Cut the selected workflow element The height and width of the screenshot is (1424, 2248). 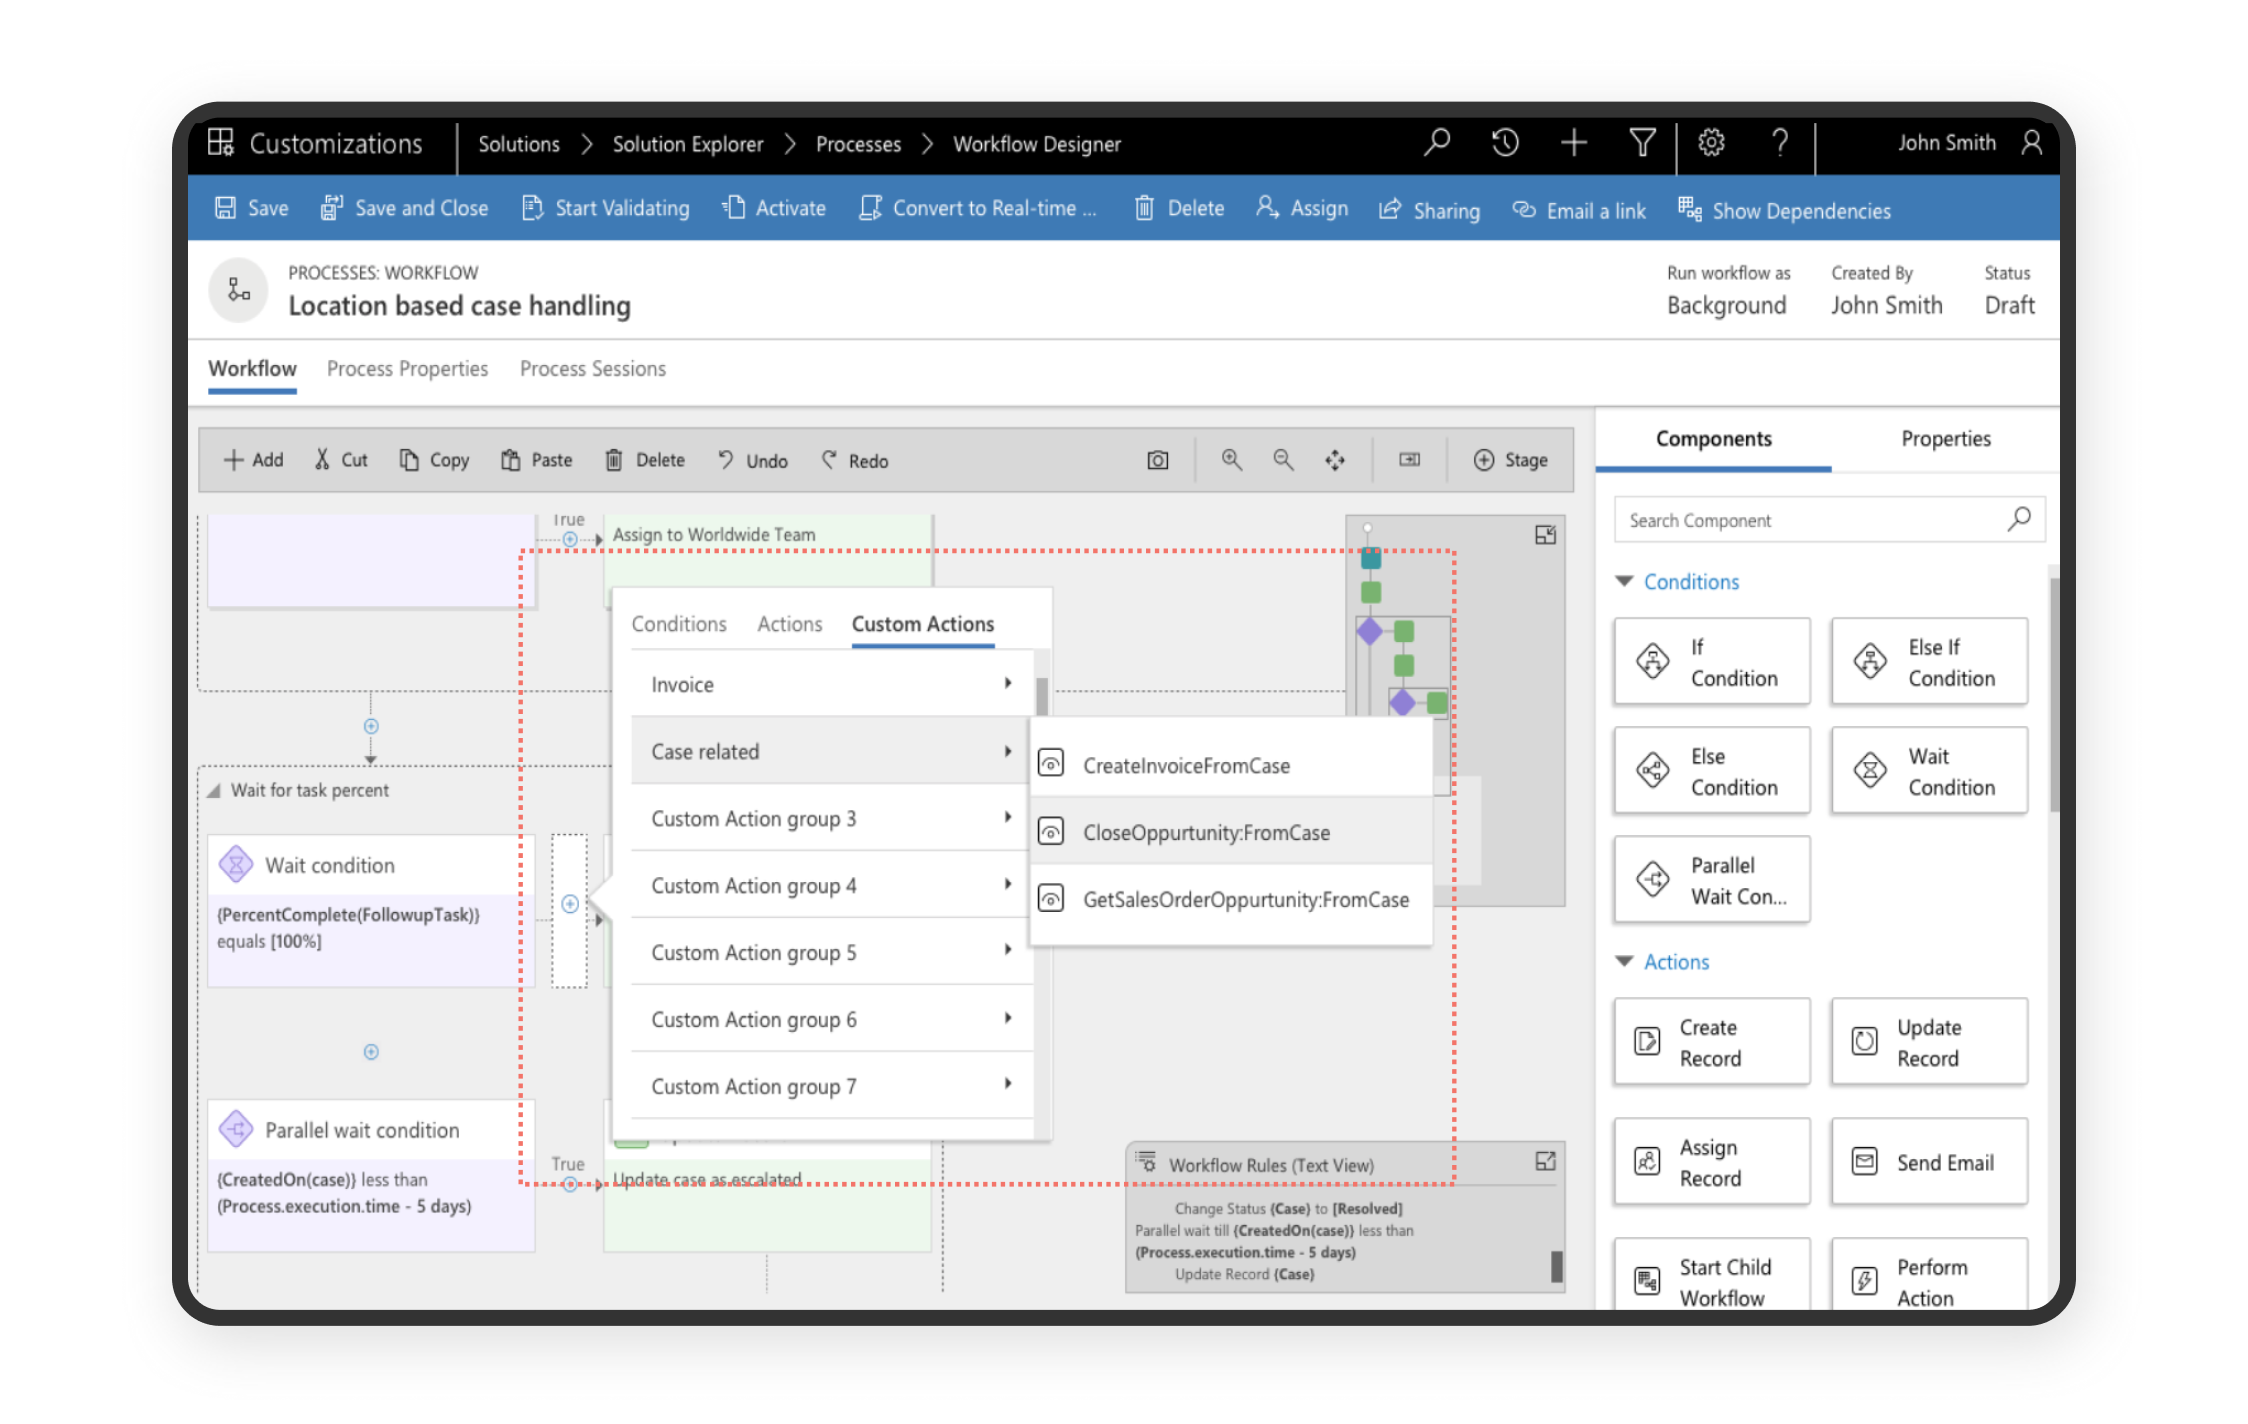pos(340,460)
